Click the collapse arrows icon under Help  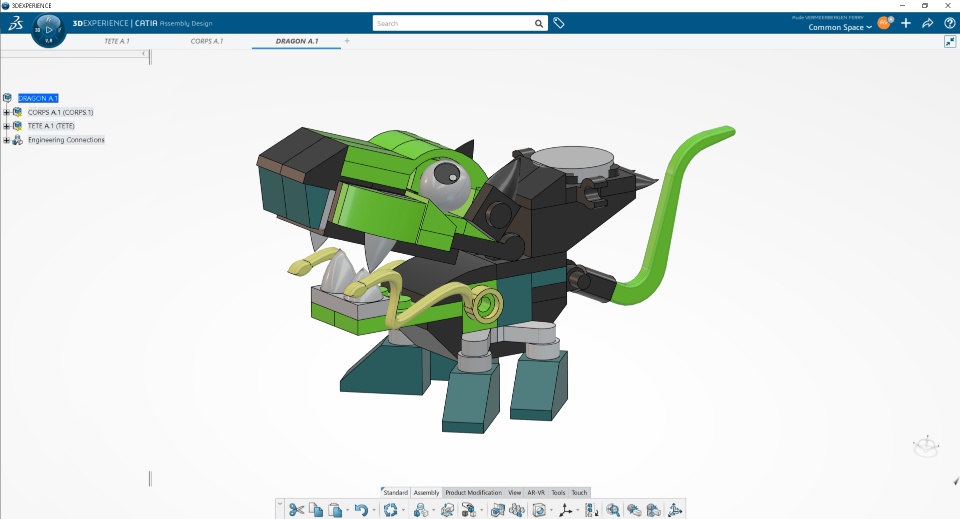pos(950,42)
